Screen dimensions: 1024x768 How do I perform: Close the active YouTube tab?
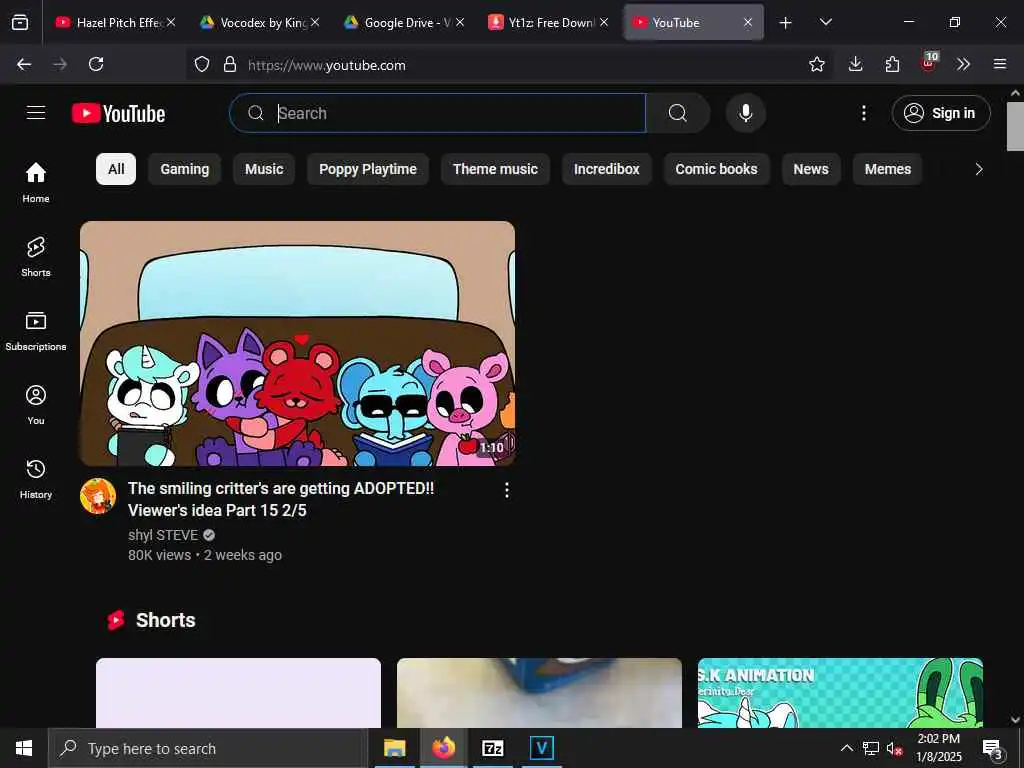click(748, 22)
